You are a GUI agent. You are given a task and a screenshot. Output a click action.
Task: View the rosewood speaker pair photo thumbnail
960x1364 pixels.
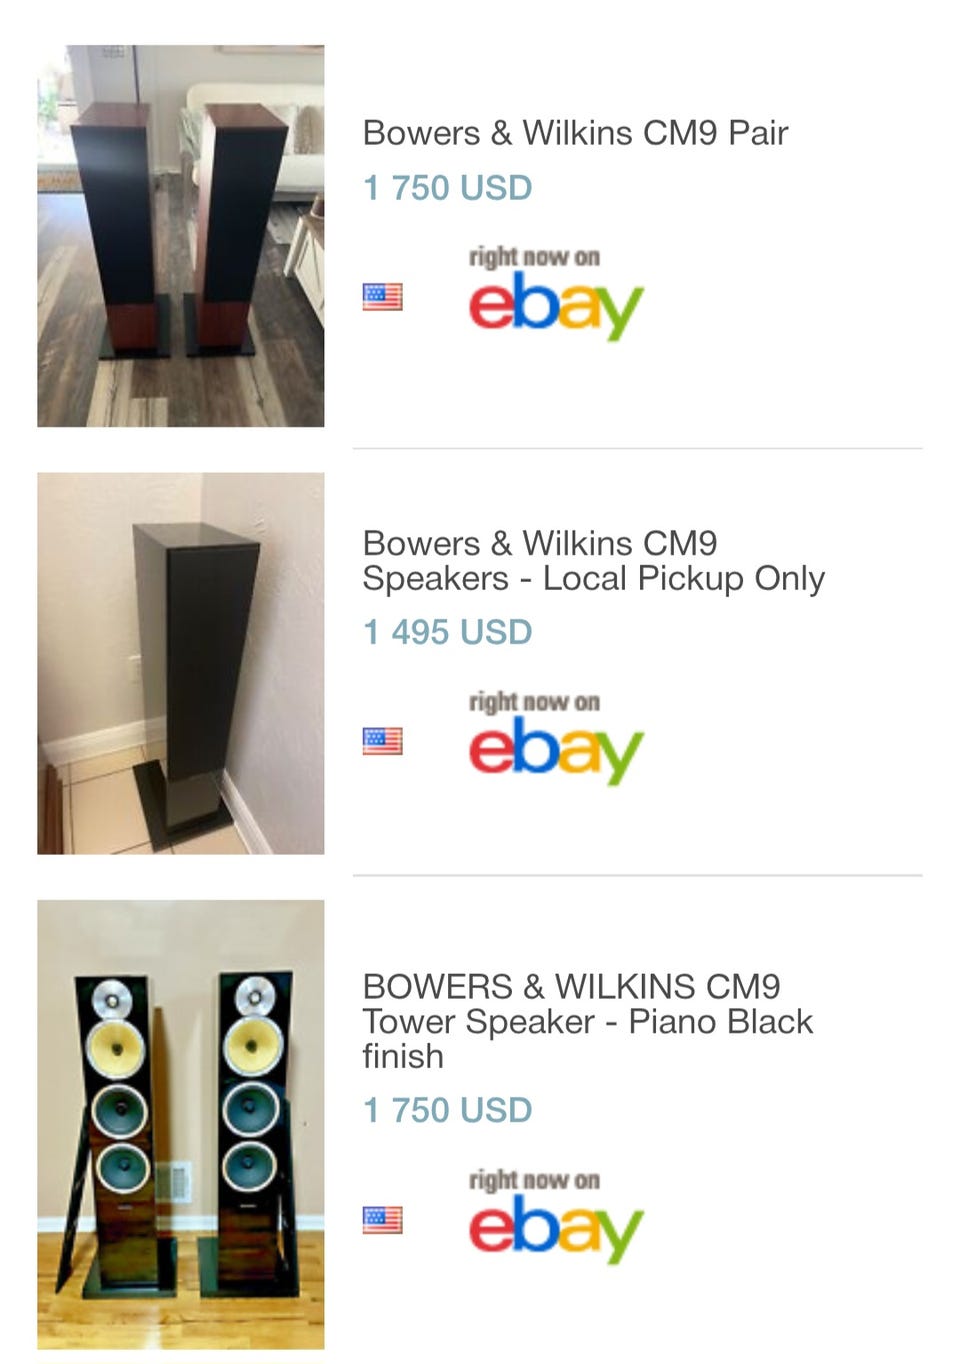[180, 236]
